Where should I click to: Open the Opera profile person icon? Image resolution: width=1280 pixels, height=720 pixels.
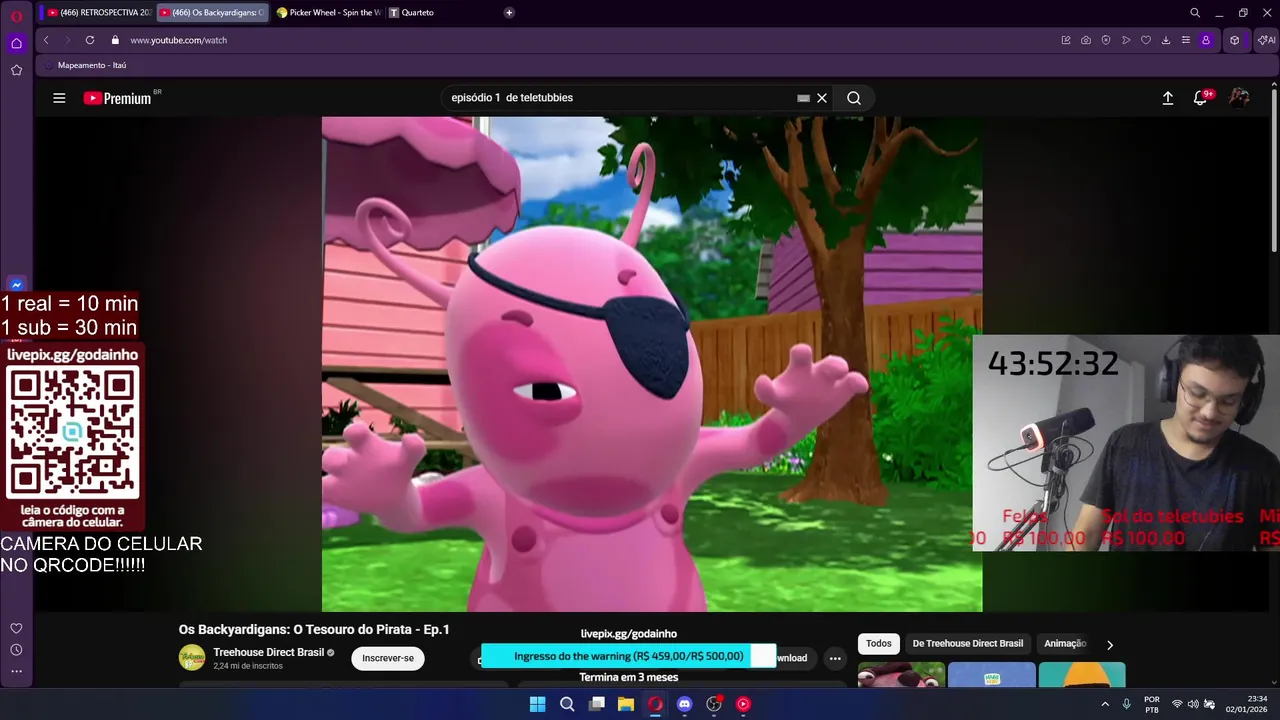pos(1206,40)
